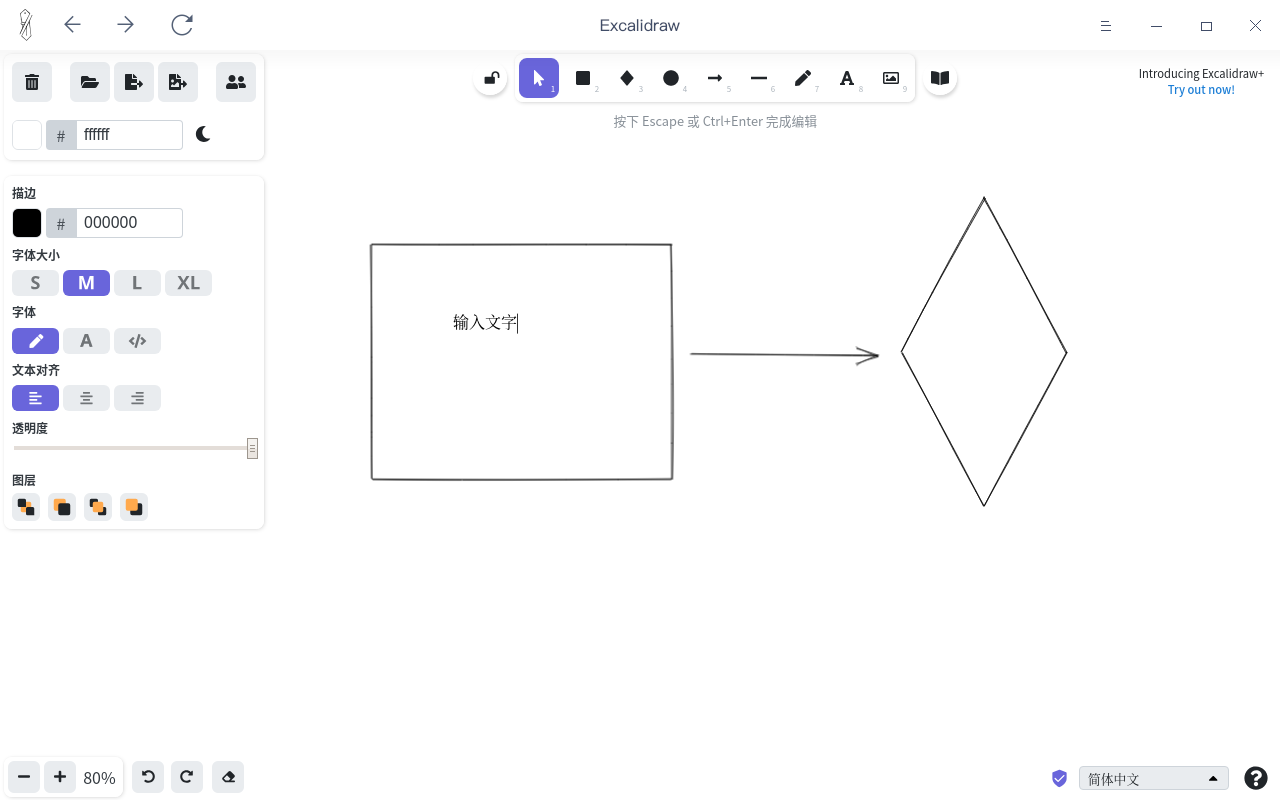Select the Ellipse tool

[x=671, y=78]
